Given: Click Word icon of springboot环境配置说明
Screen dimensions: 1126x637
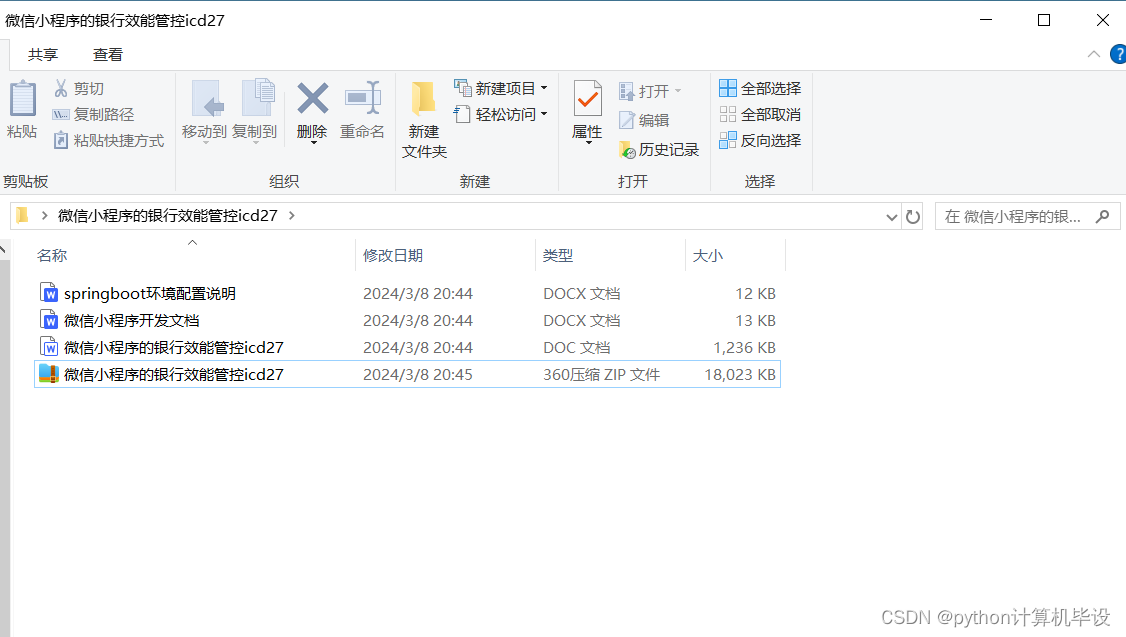Looking at the screenshot, I should (49, 293).
